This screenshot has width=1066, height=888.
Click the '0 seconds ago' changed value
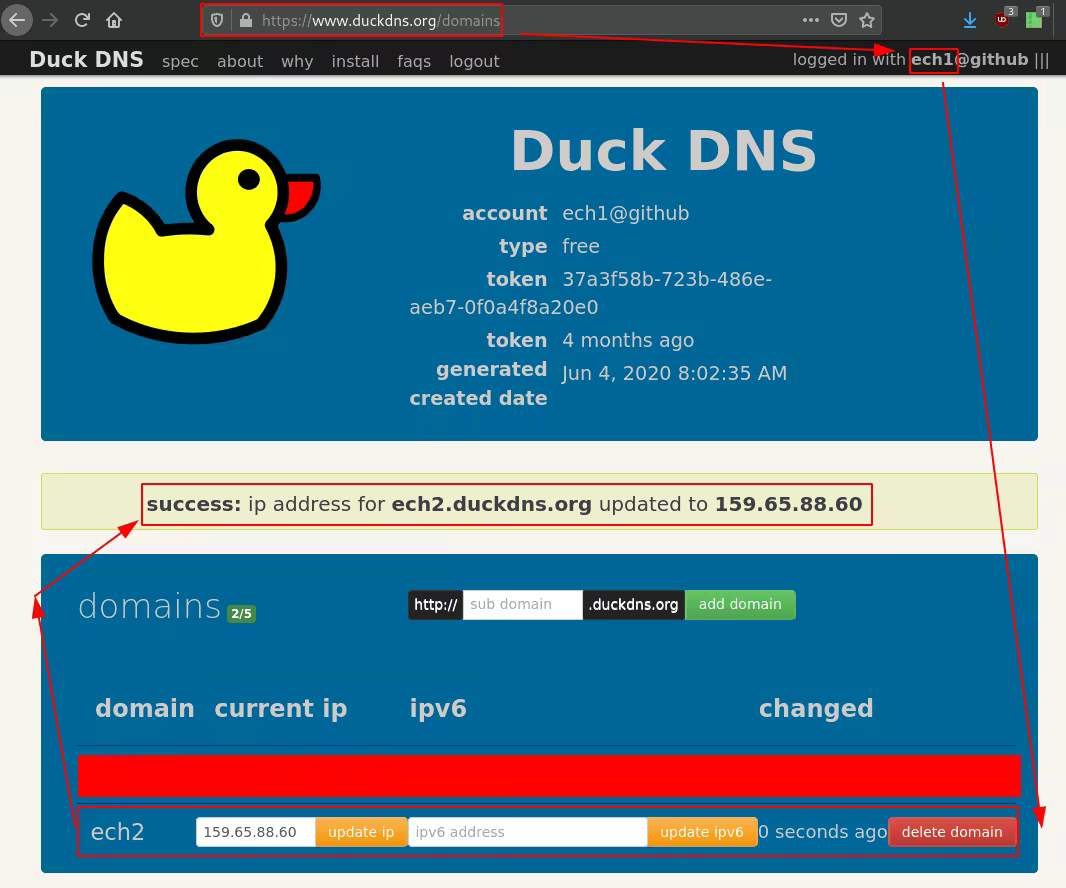pos(823,832)
